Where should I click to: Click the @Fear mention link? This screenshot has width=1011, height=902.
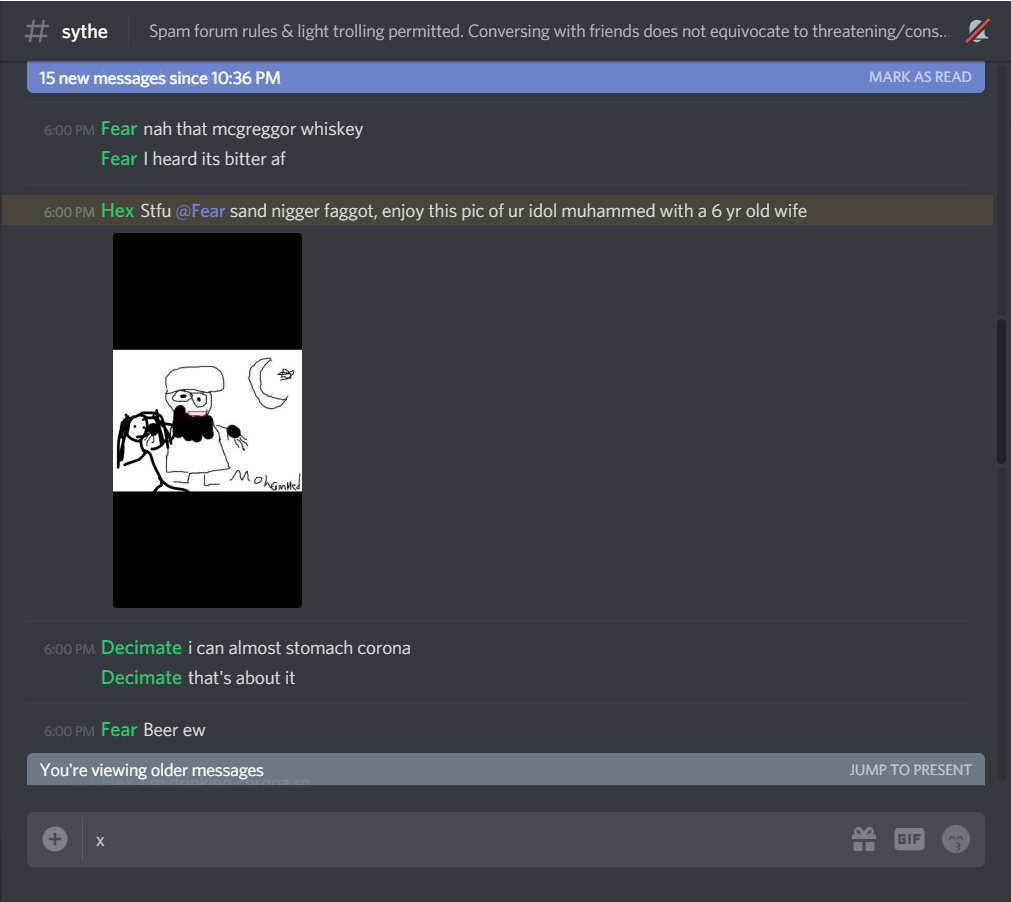[x=201, y=211]
